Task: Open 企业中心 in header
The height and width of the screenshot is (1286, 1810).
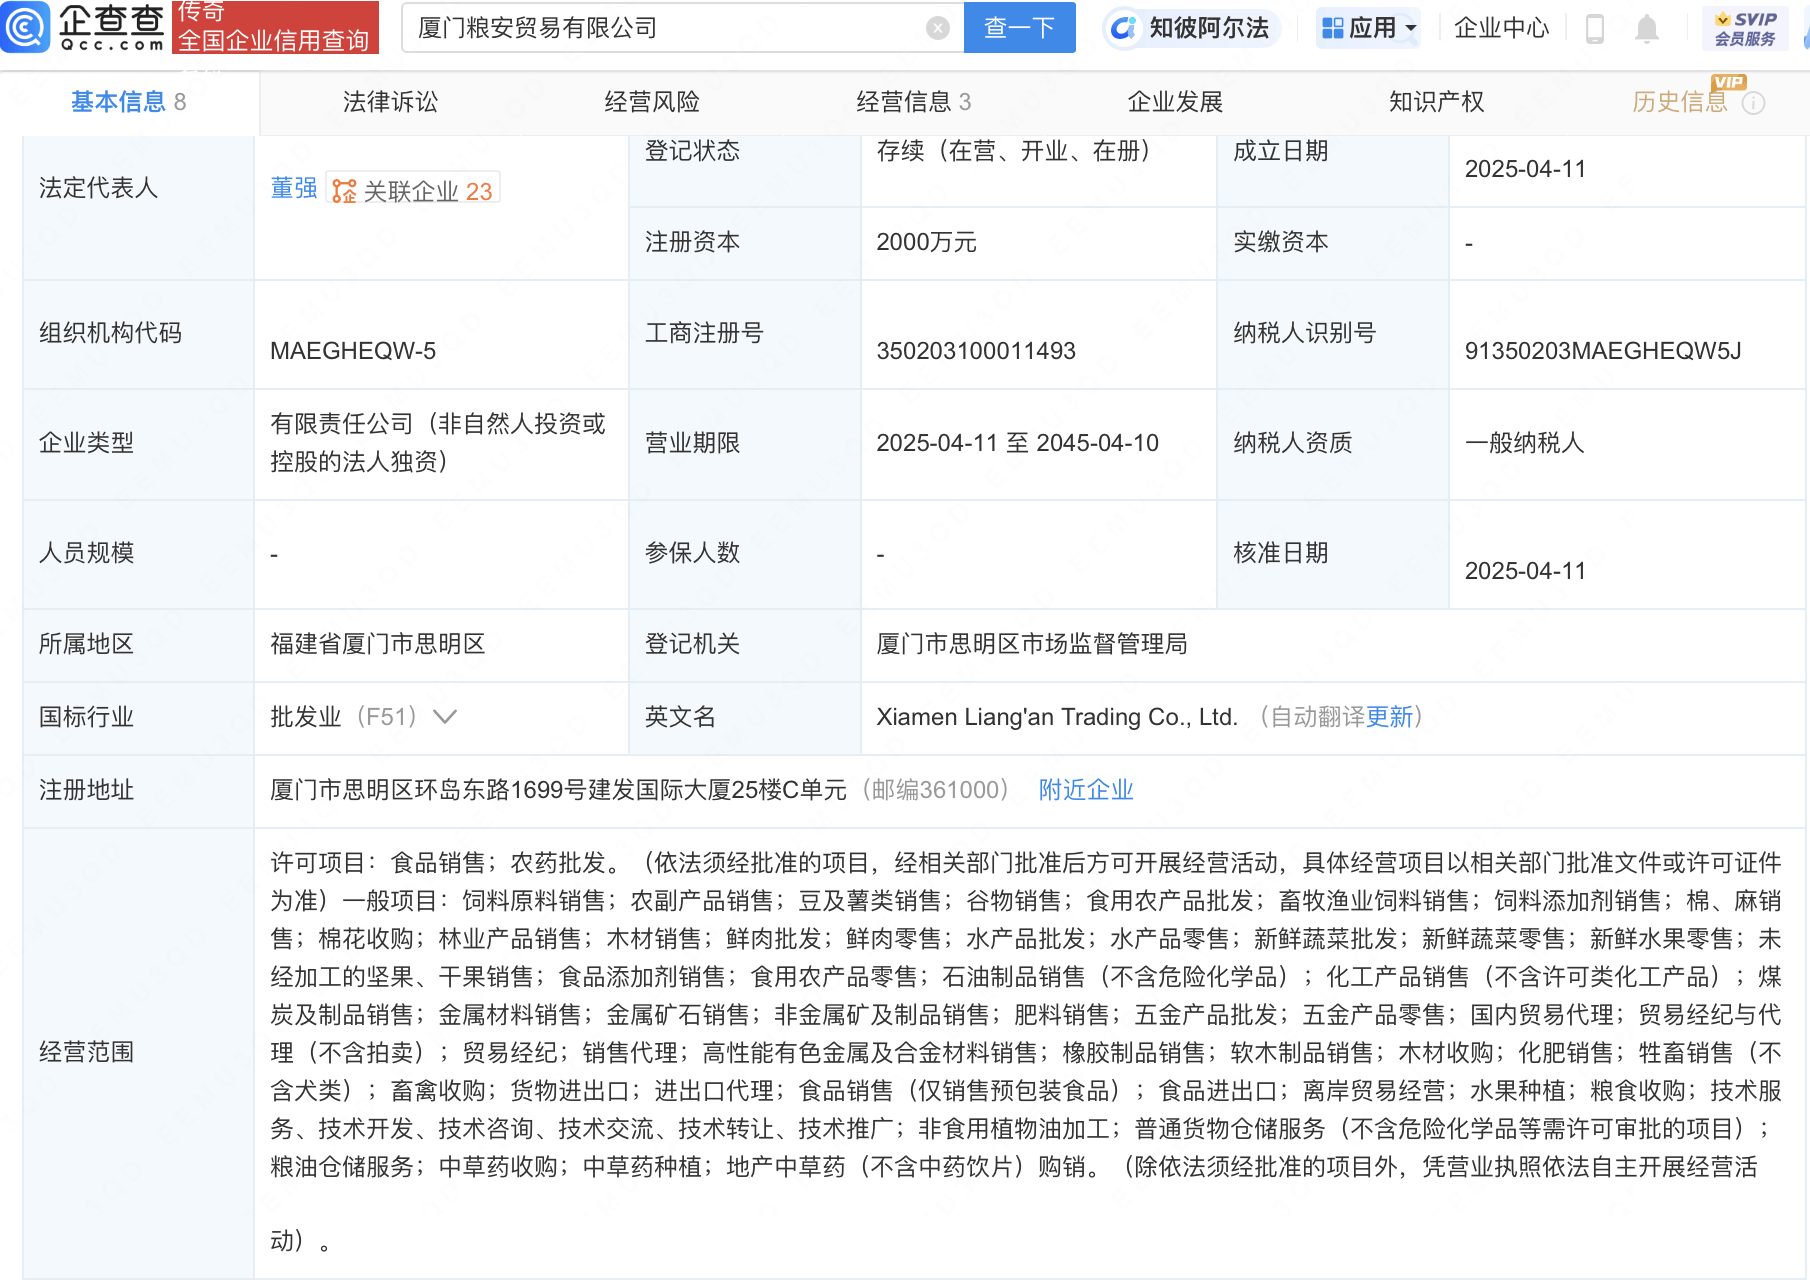Action: [x=1501, y=28]
